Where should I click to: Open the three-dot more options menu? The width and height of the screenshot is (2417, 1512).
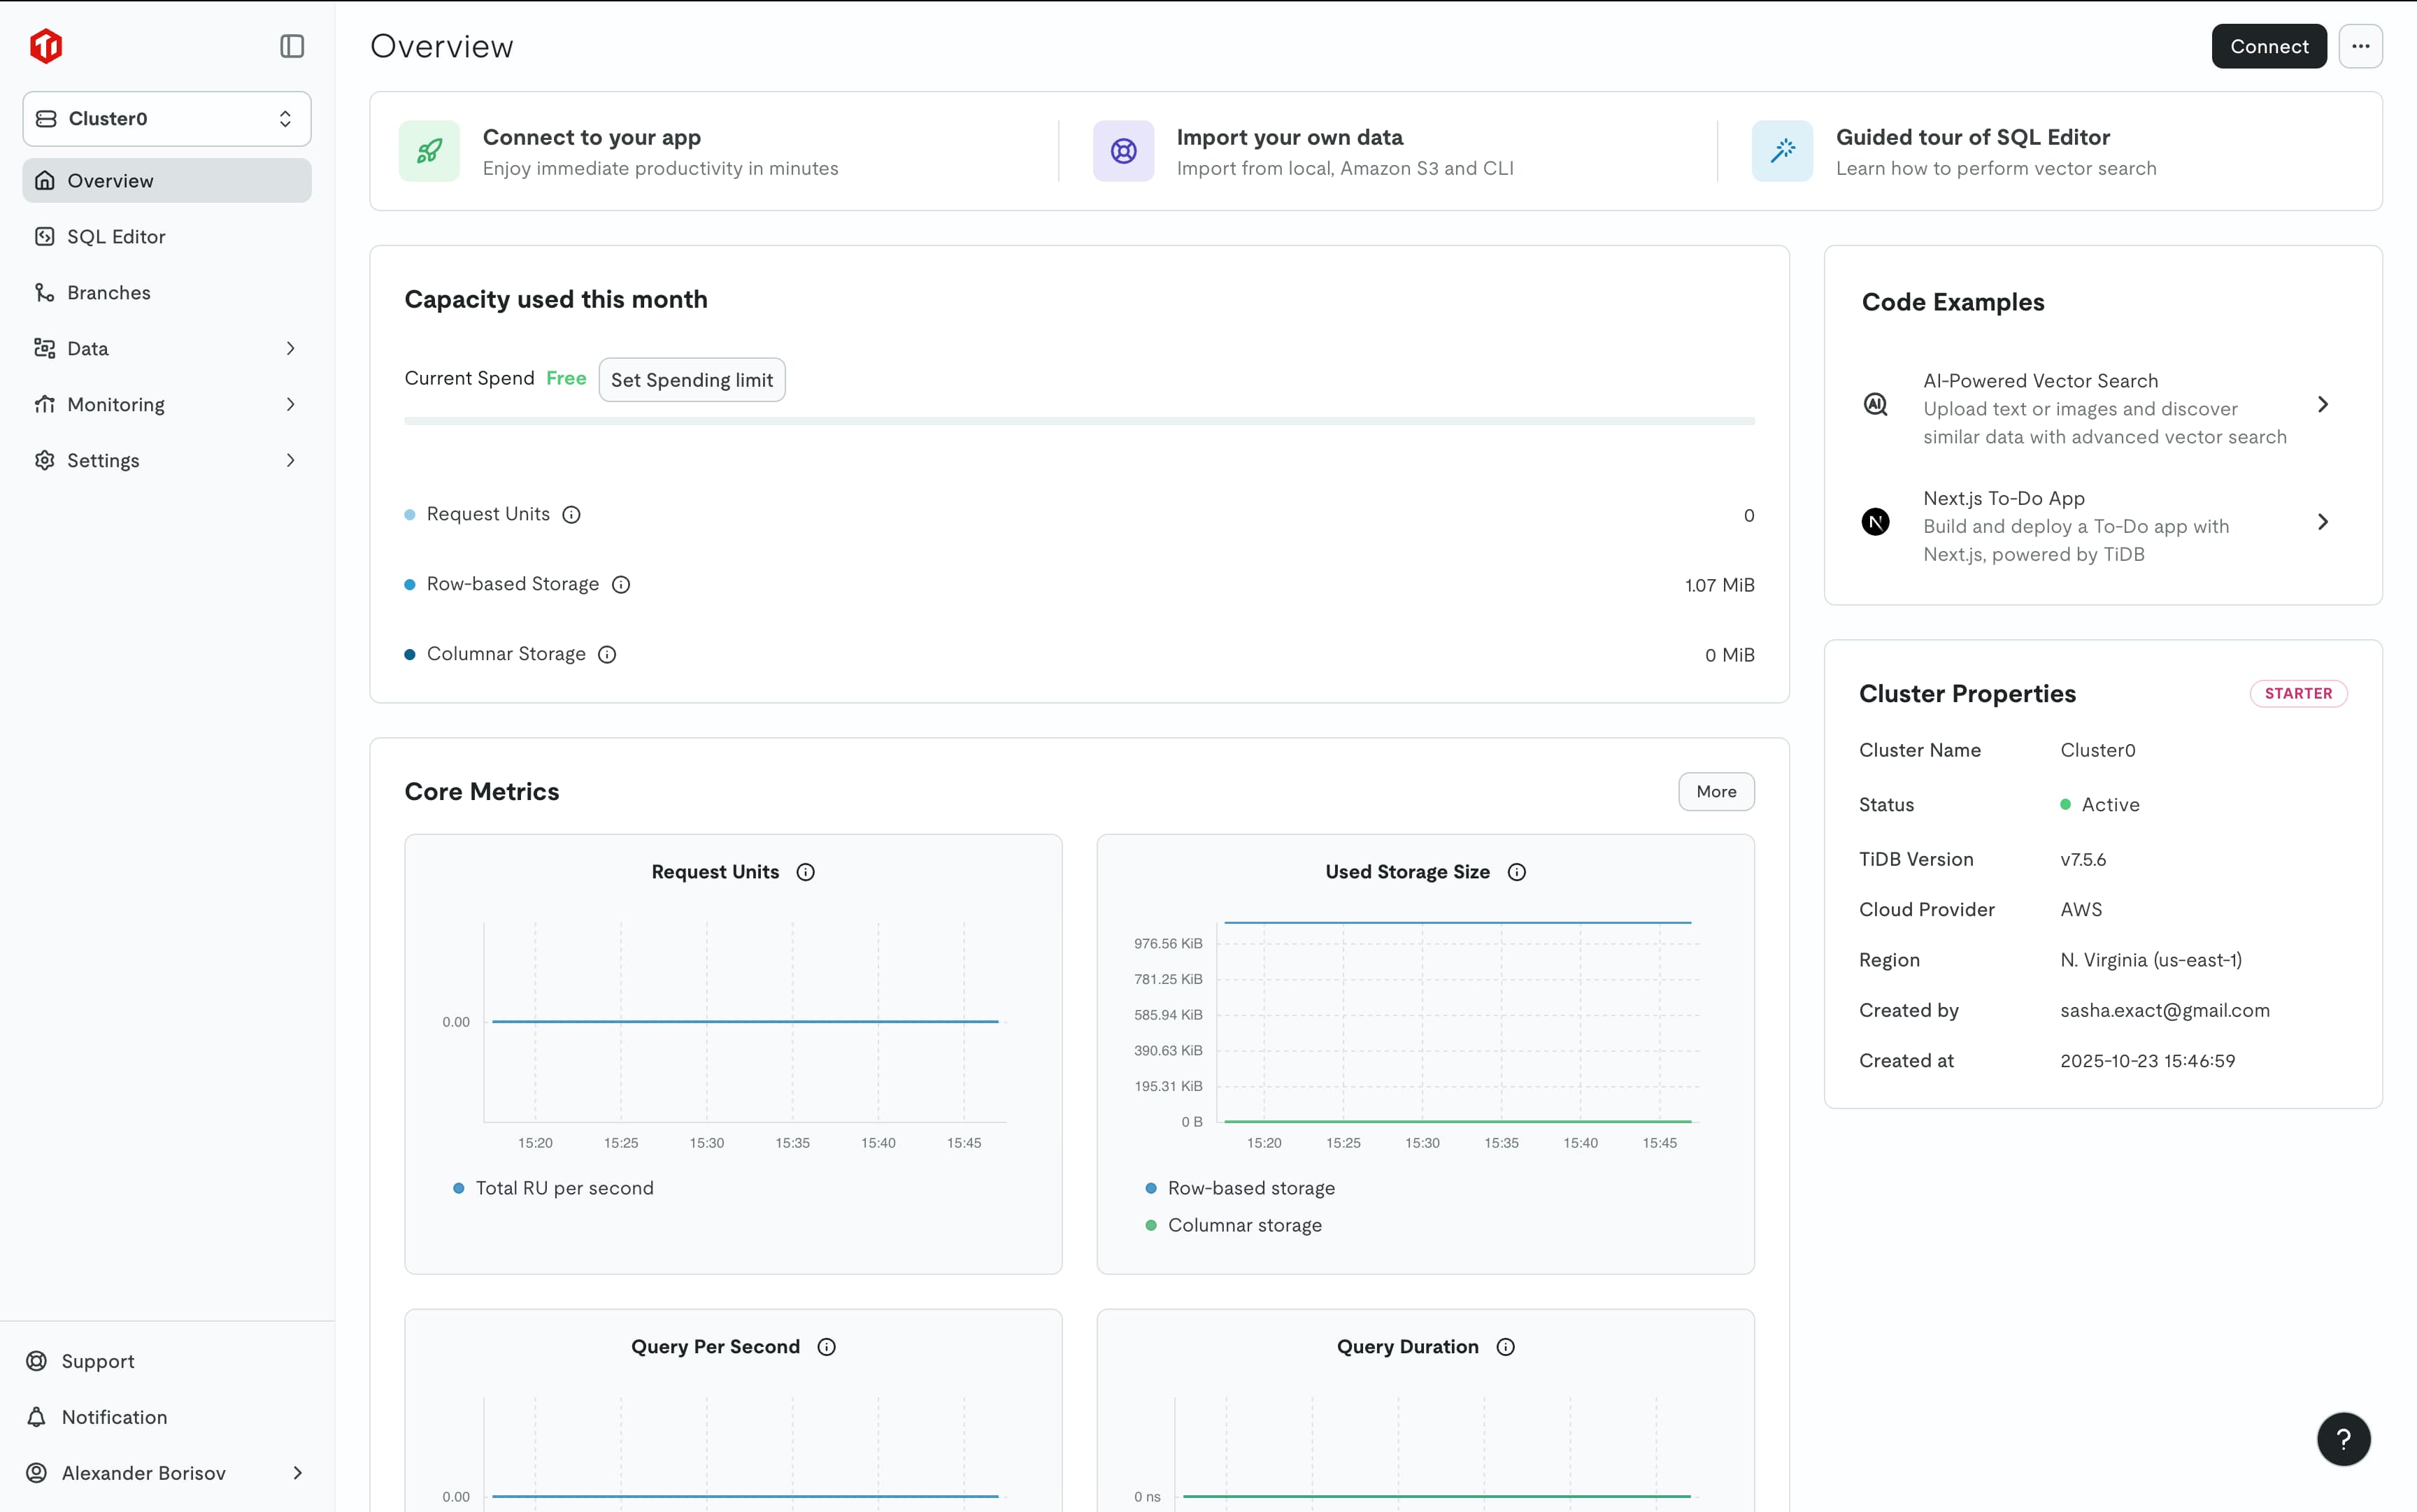pyautogui.click(x=2360, y=46)
